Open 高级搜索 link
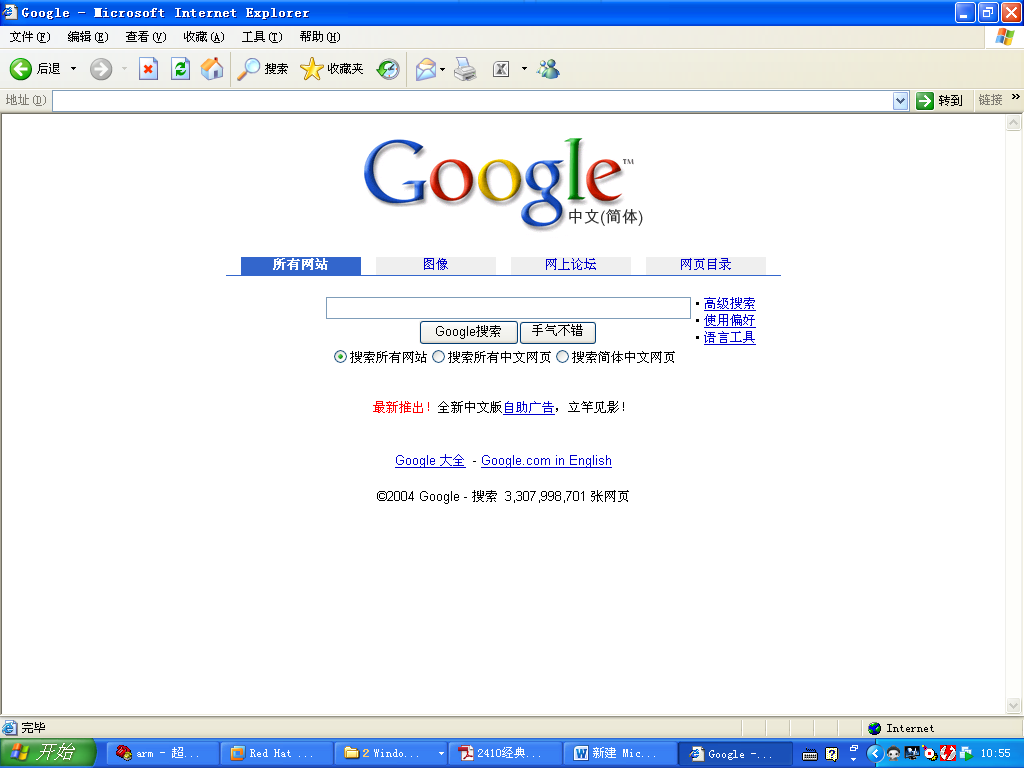 [729, 304]
